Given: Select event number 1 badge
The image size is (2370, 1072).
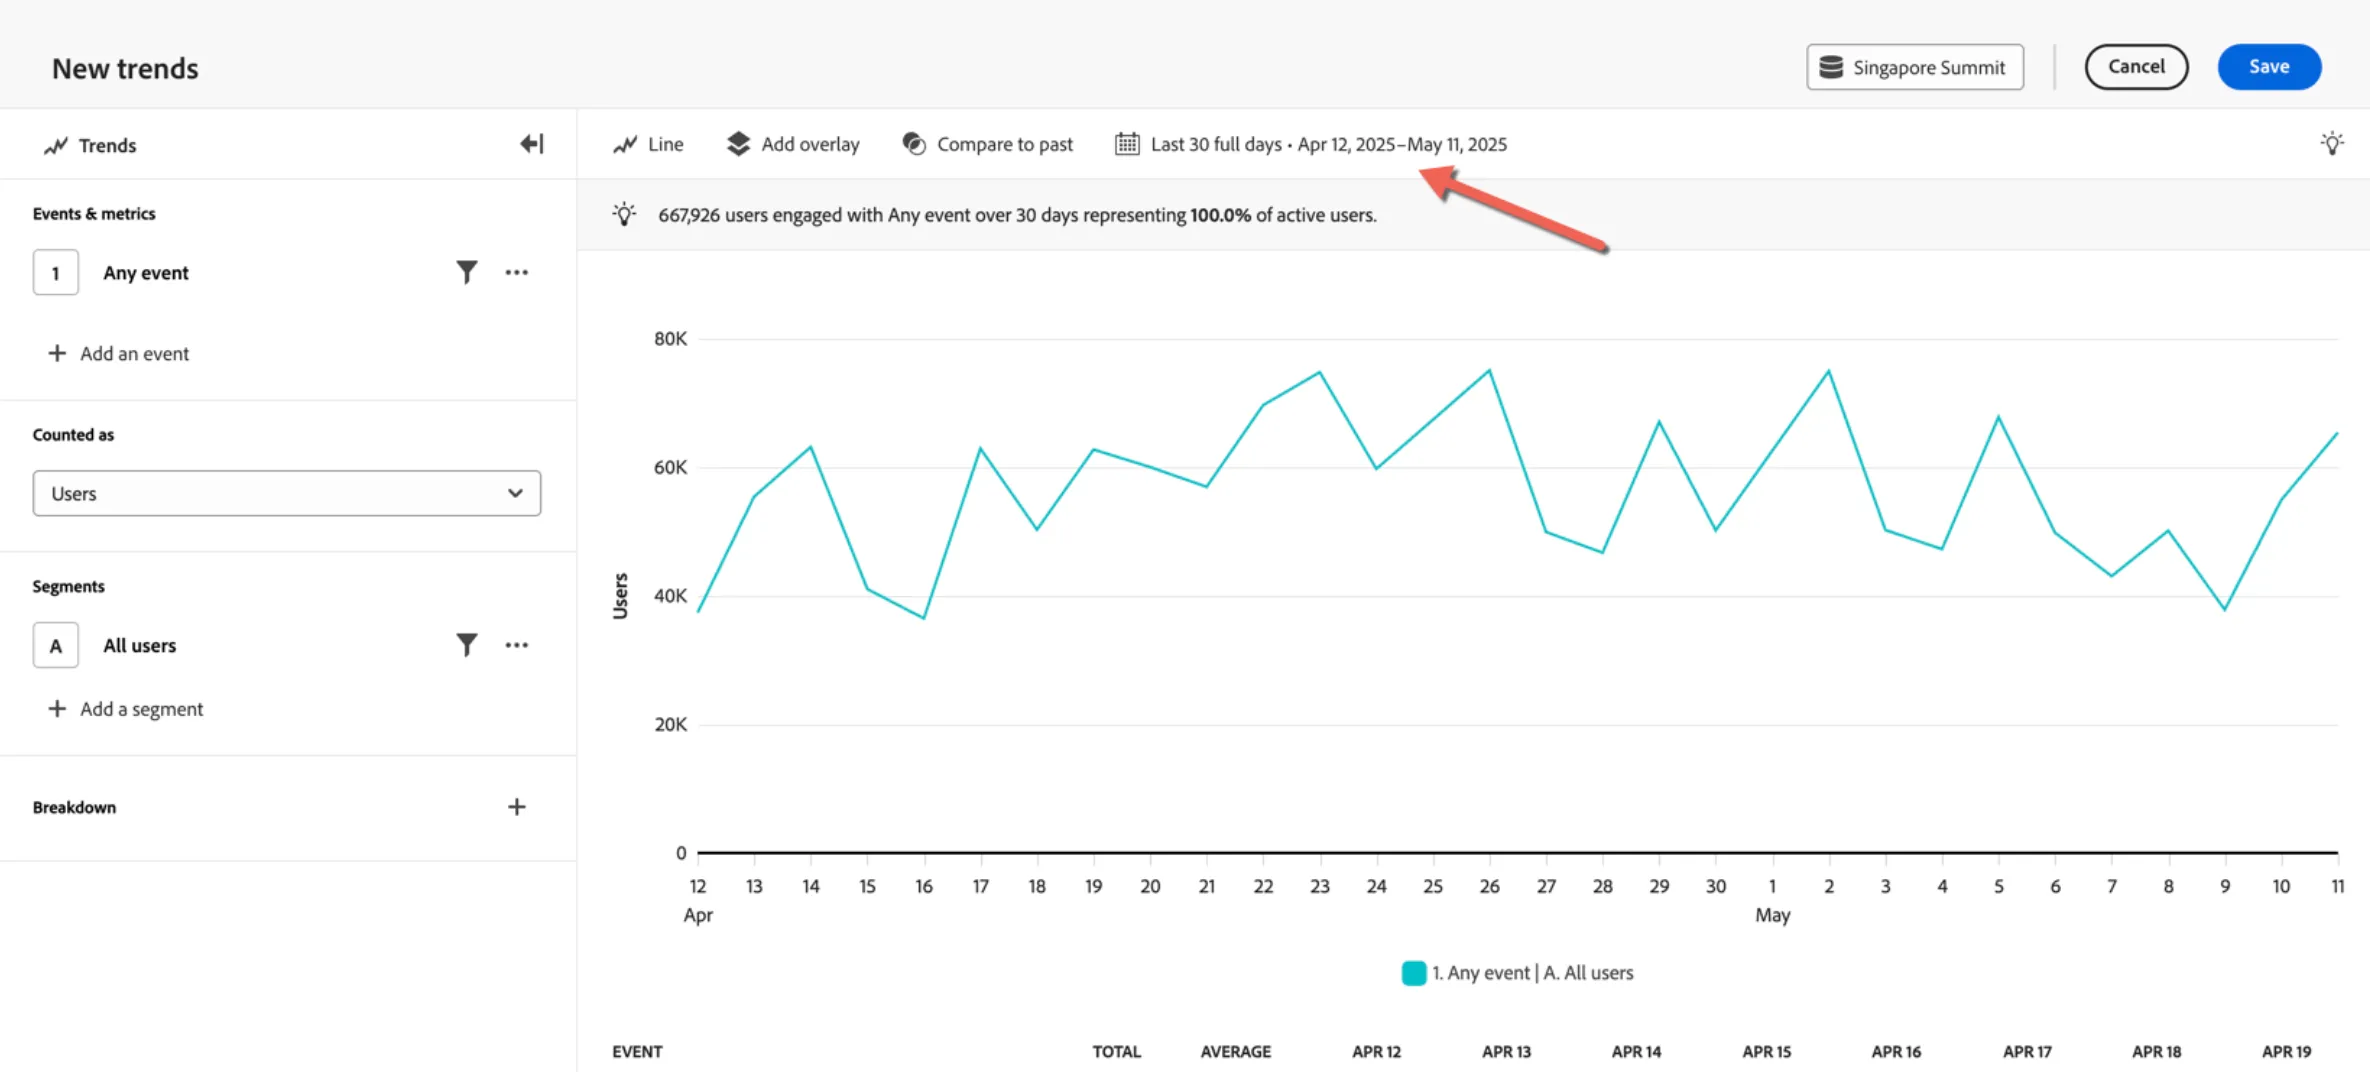Looking at the screenshot, I should (56, 272).
